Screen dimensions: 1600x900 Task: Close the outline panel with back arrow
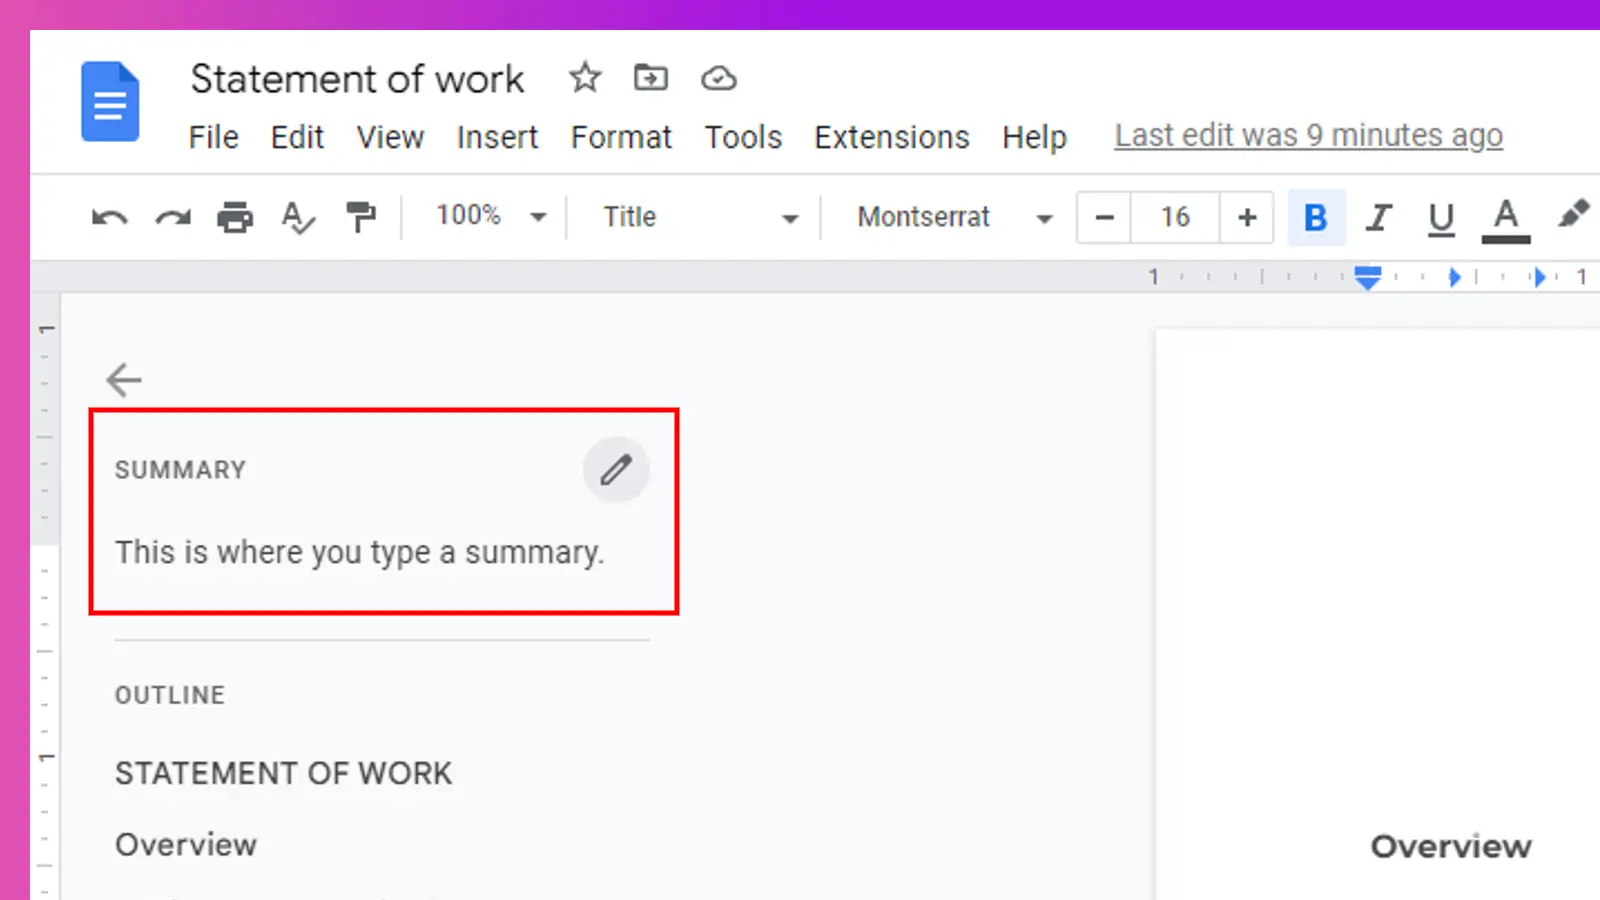point(124,380)
